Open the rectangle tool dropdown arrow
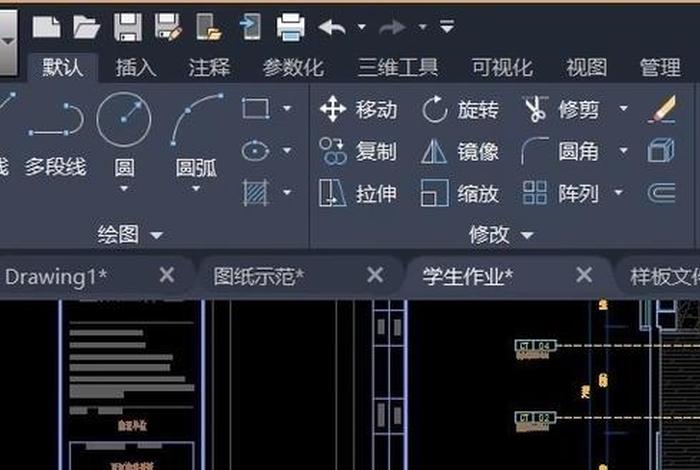 pos(287,108)
